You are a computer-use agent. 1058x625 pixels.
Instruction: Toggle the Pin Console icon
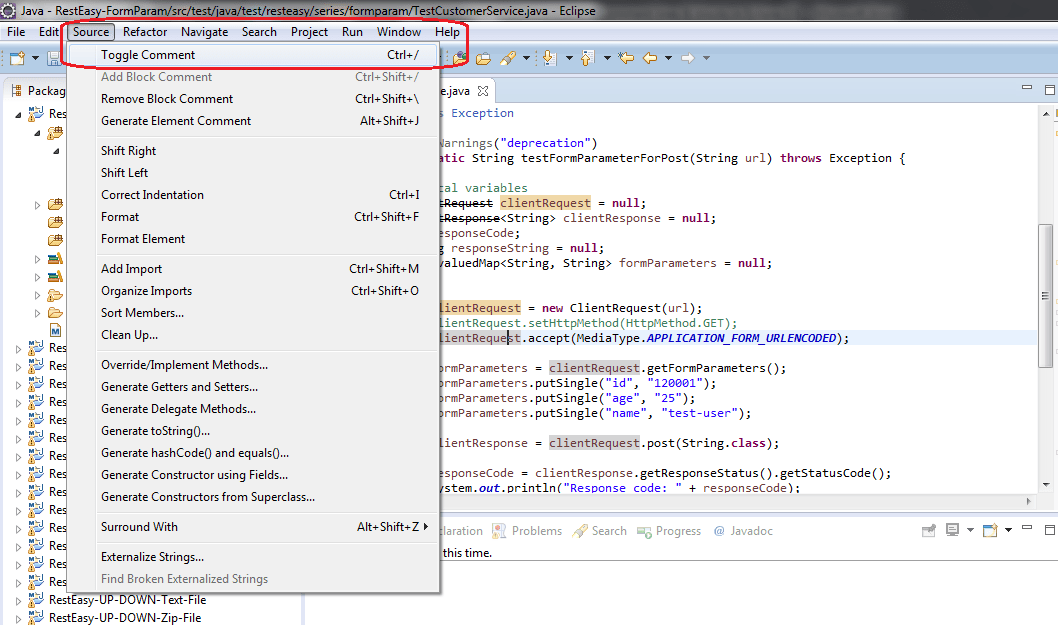pyautogui.click(x=928, y=531)
